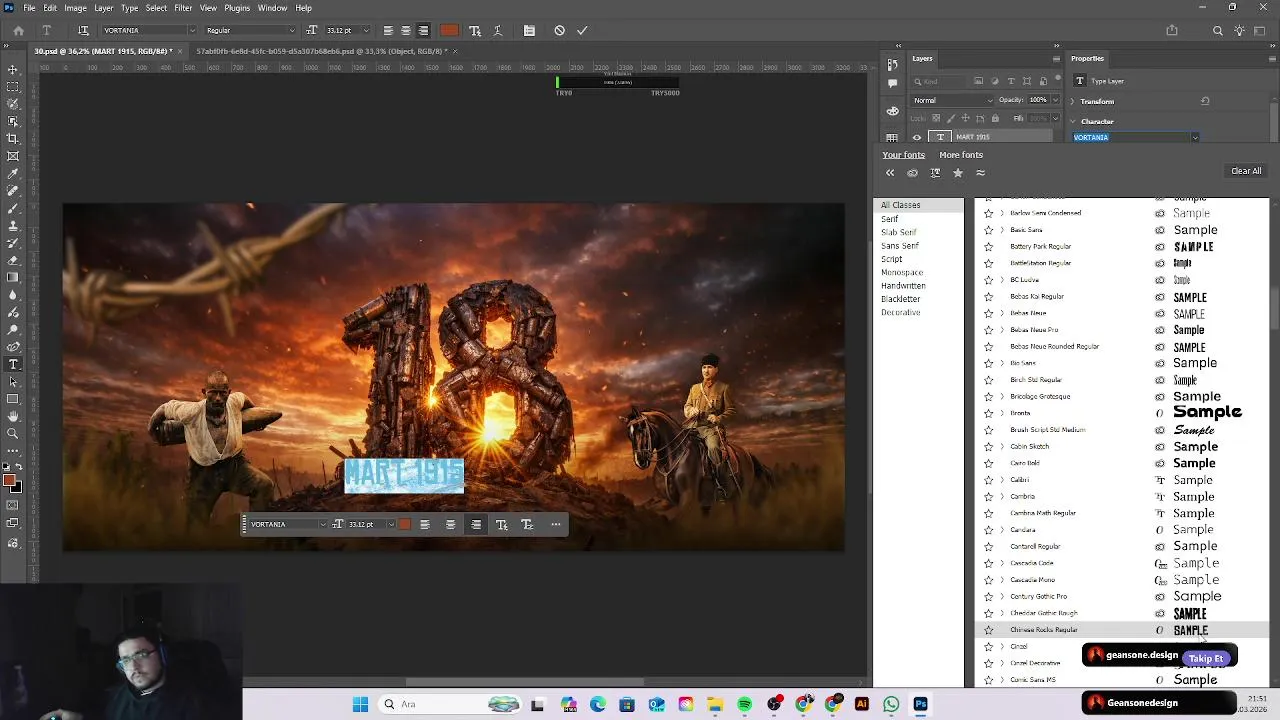Open font style Regular dropdown
The image size is (1280, 720).
(291, 30)
